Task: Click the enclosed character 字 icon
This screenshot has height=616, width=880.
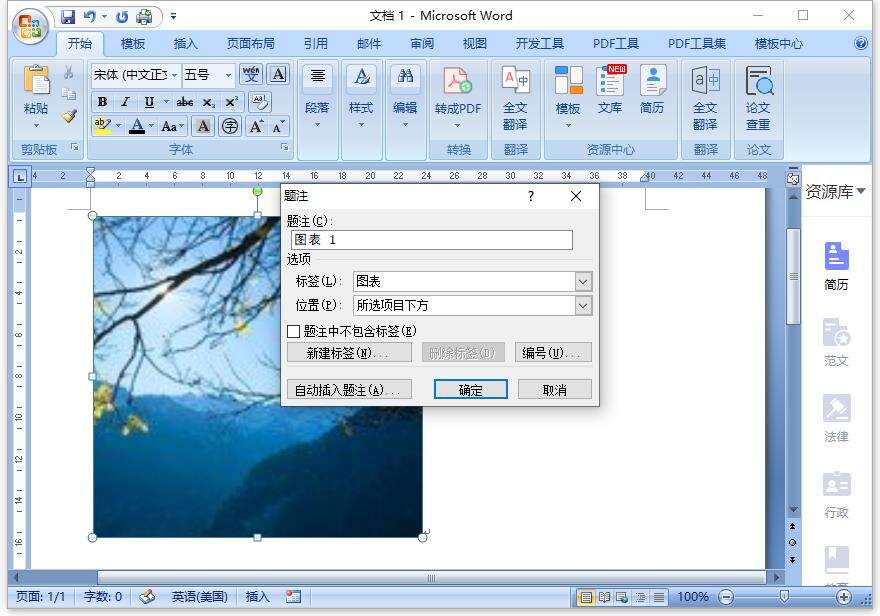Action: point(230,126)
